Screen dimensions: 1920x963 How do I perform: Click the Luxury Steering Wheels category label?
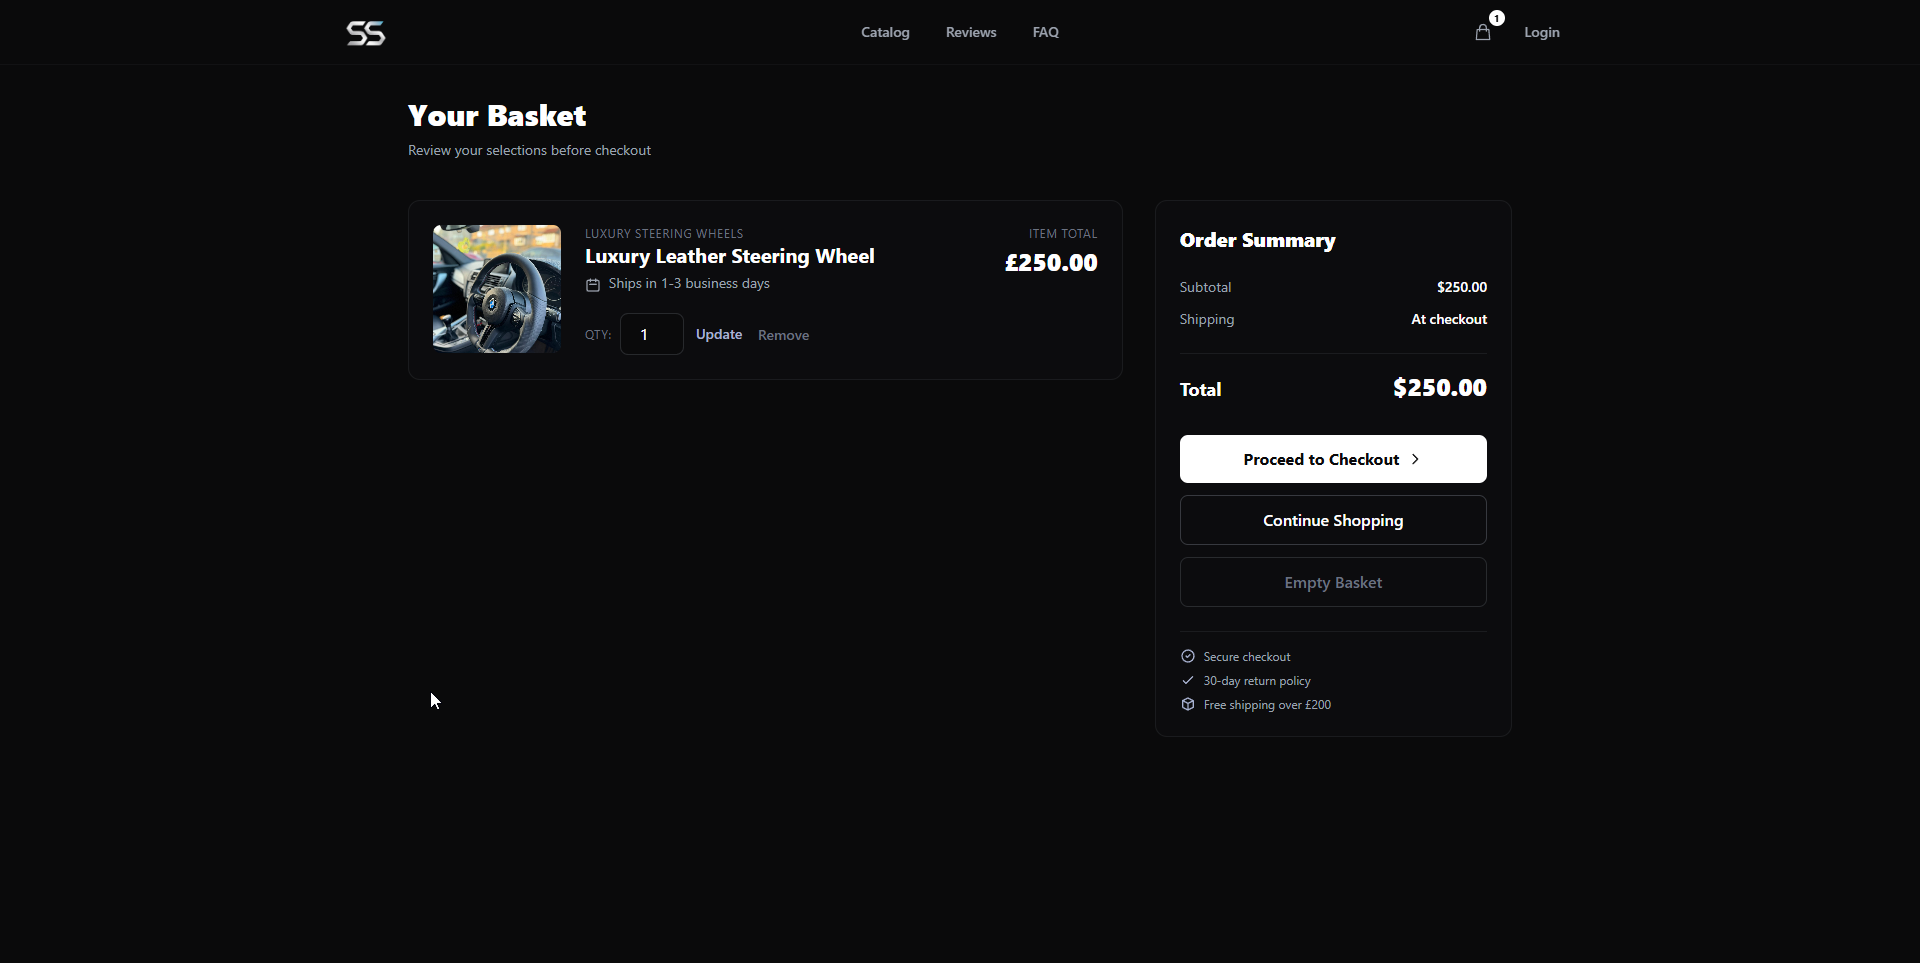664,234
